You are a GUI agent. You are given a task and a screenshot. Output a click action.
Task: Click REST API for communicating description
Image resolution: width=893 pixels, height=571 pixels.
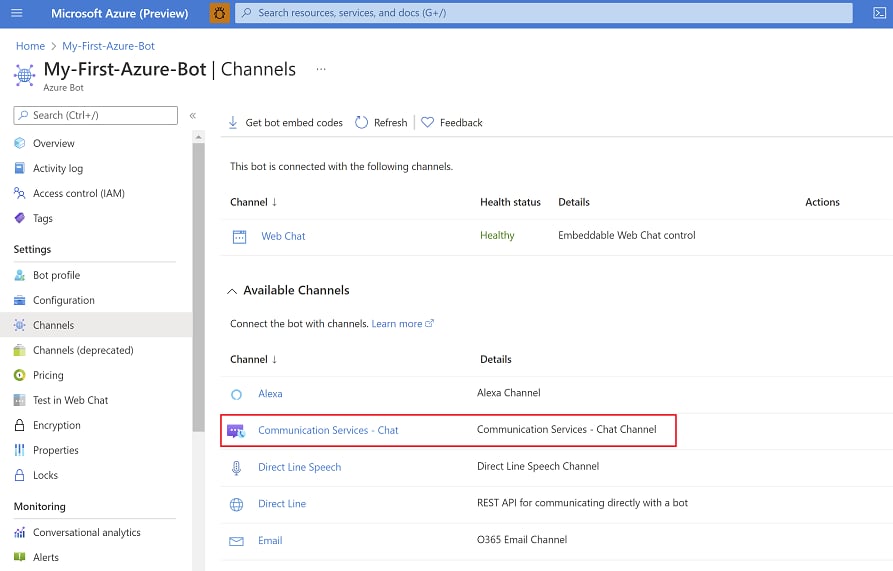point(582,503)
